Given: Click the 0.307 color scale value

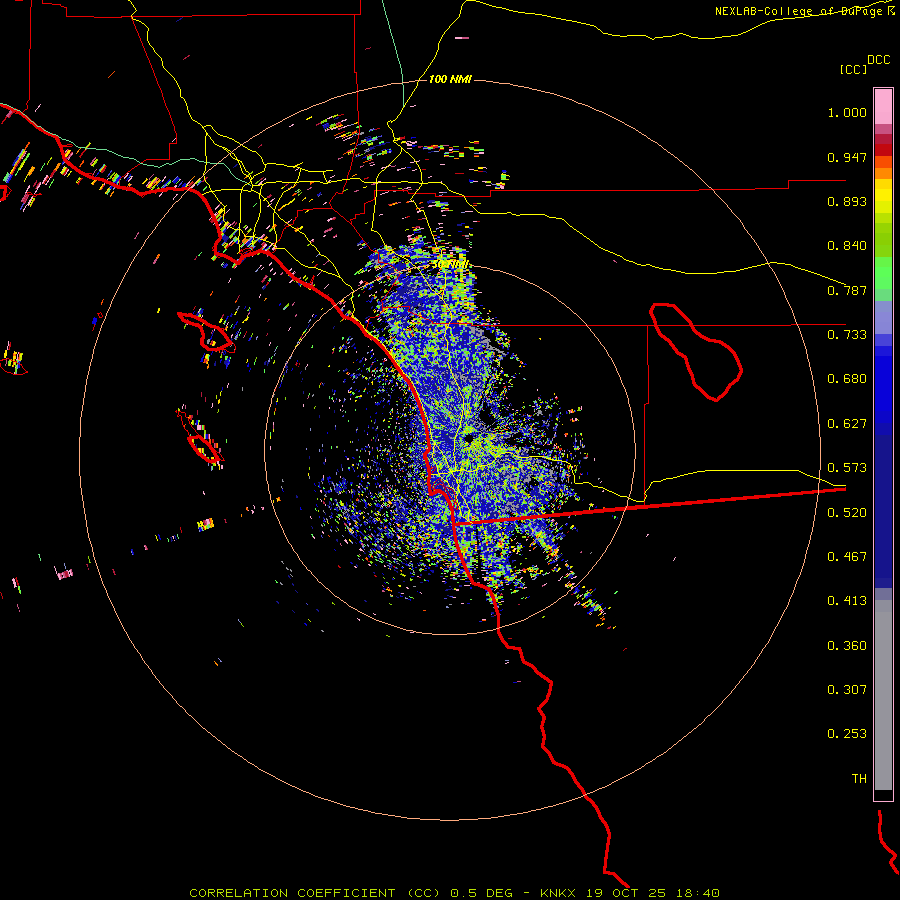Looking at the screenshot, I should 847,690.
